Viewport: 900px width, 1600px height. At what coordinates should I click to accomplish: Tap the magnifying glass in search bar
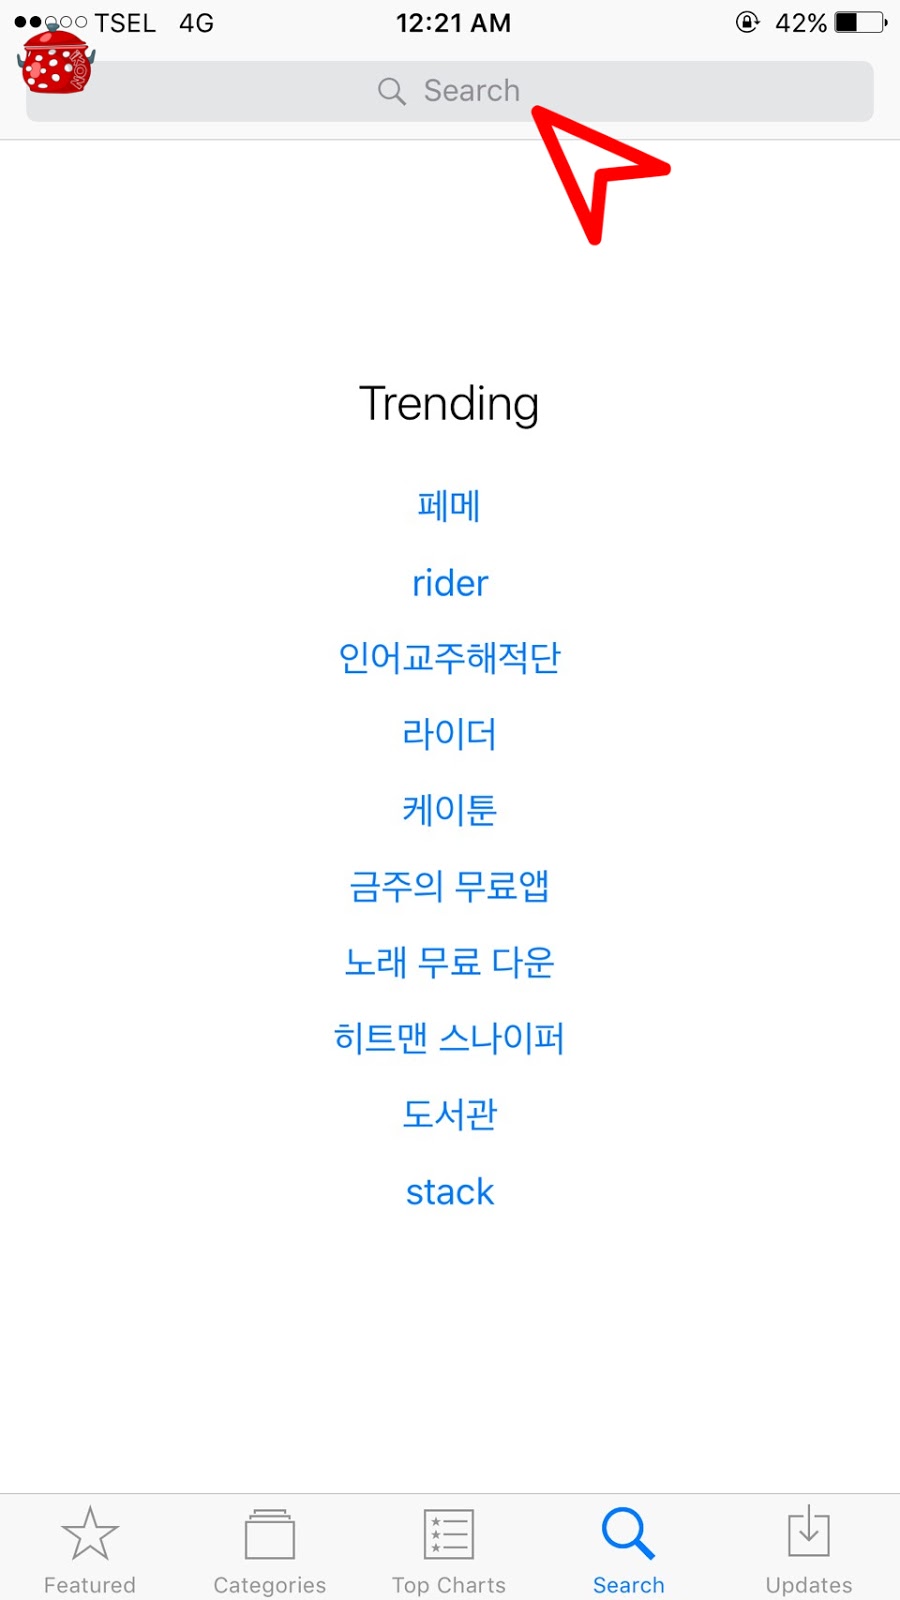coord(391,92)
